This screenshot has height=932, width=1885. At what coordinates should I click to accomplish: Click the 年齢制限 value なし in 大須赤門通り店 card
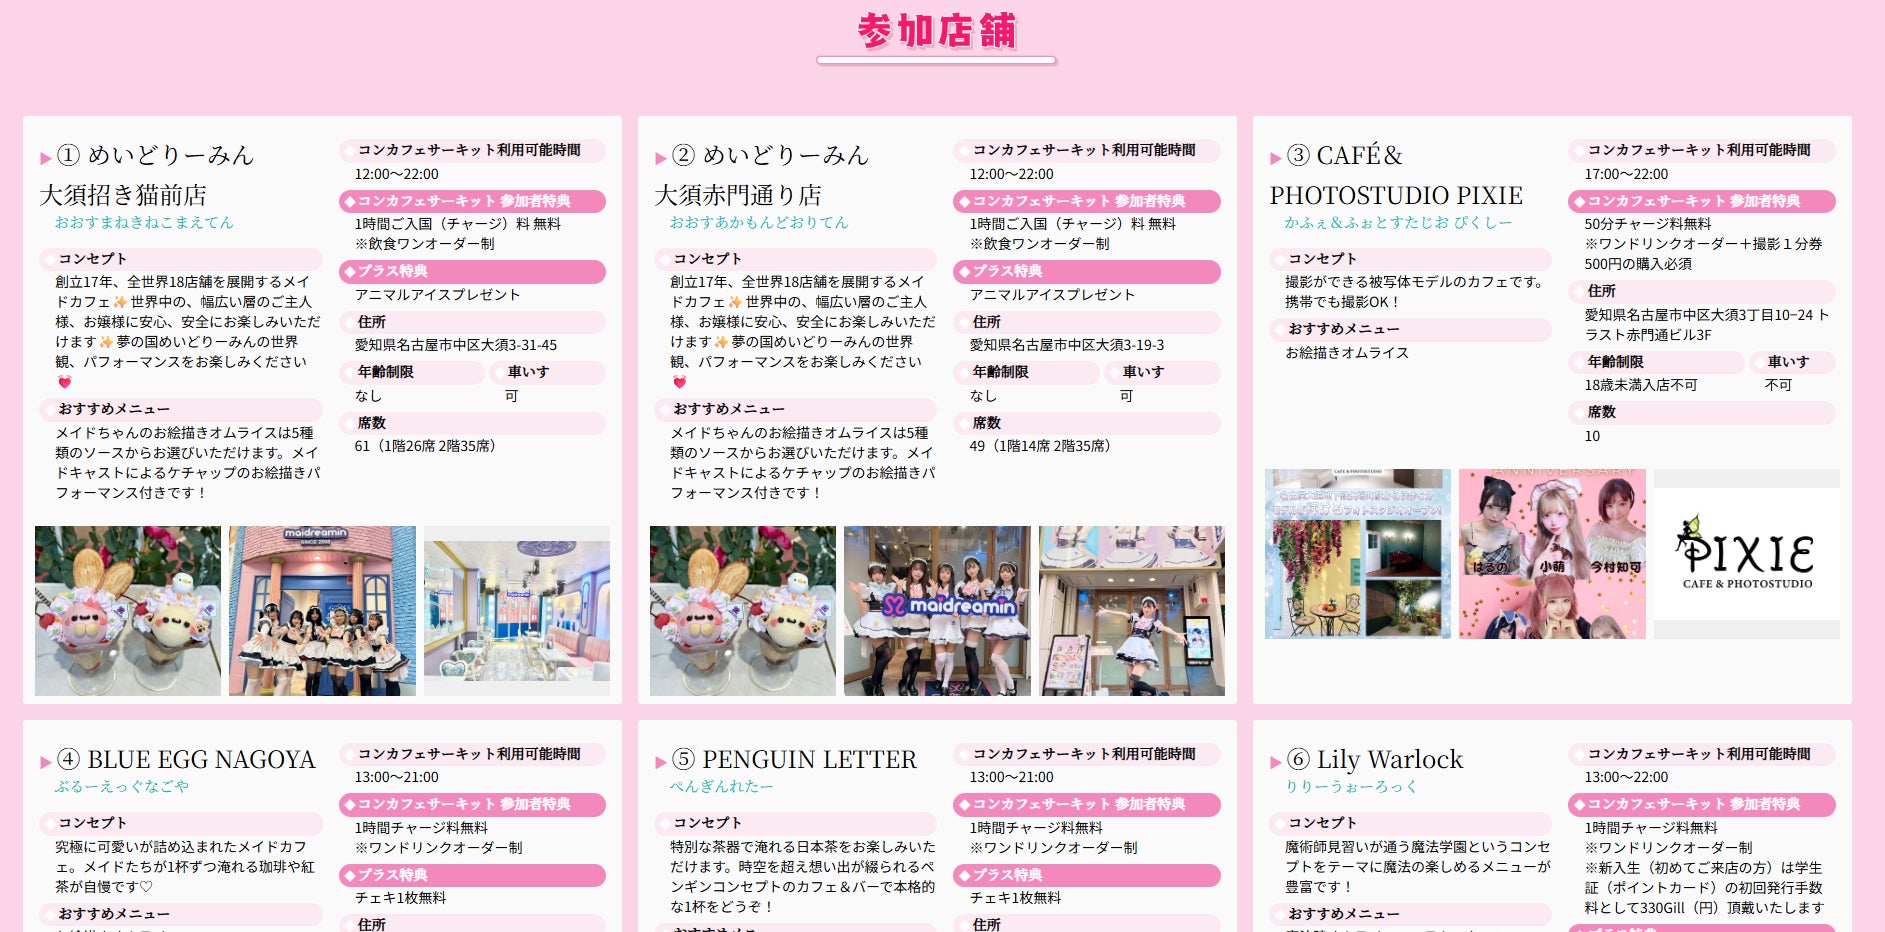pyautogui.click(x=983, y=396)
